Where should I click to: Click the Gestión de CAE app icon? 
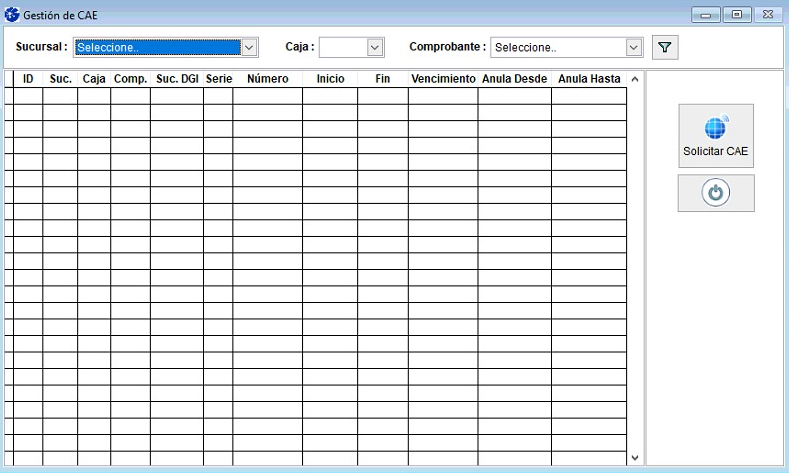pyautogui.click(x=12, y=15)
